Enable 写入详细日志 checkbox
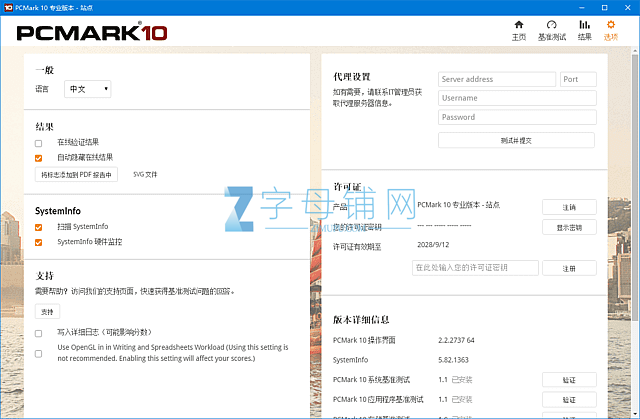Screen dimensions: 640x419 [38, 333]
